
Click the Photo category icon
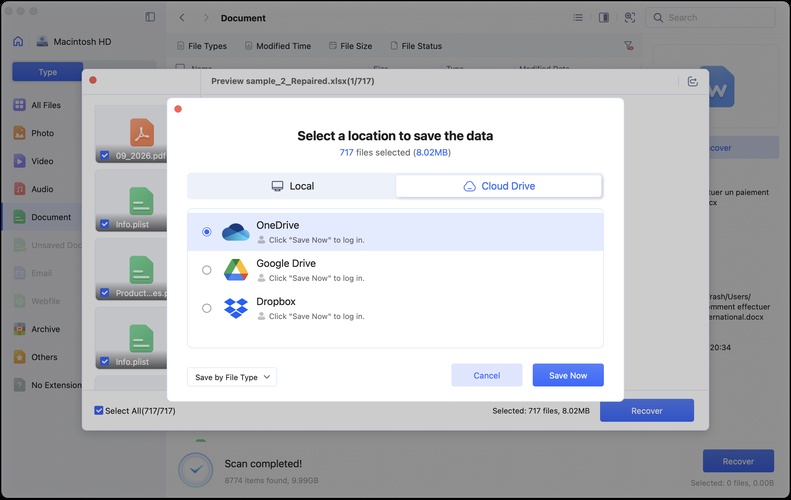pos(19,133)
